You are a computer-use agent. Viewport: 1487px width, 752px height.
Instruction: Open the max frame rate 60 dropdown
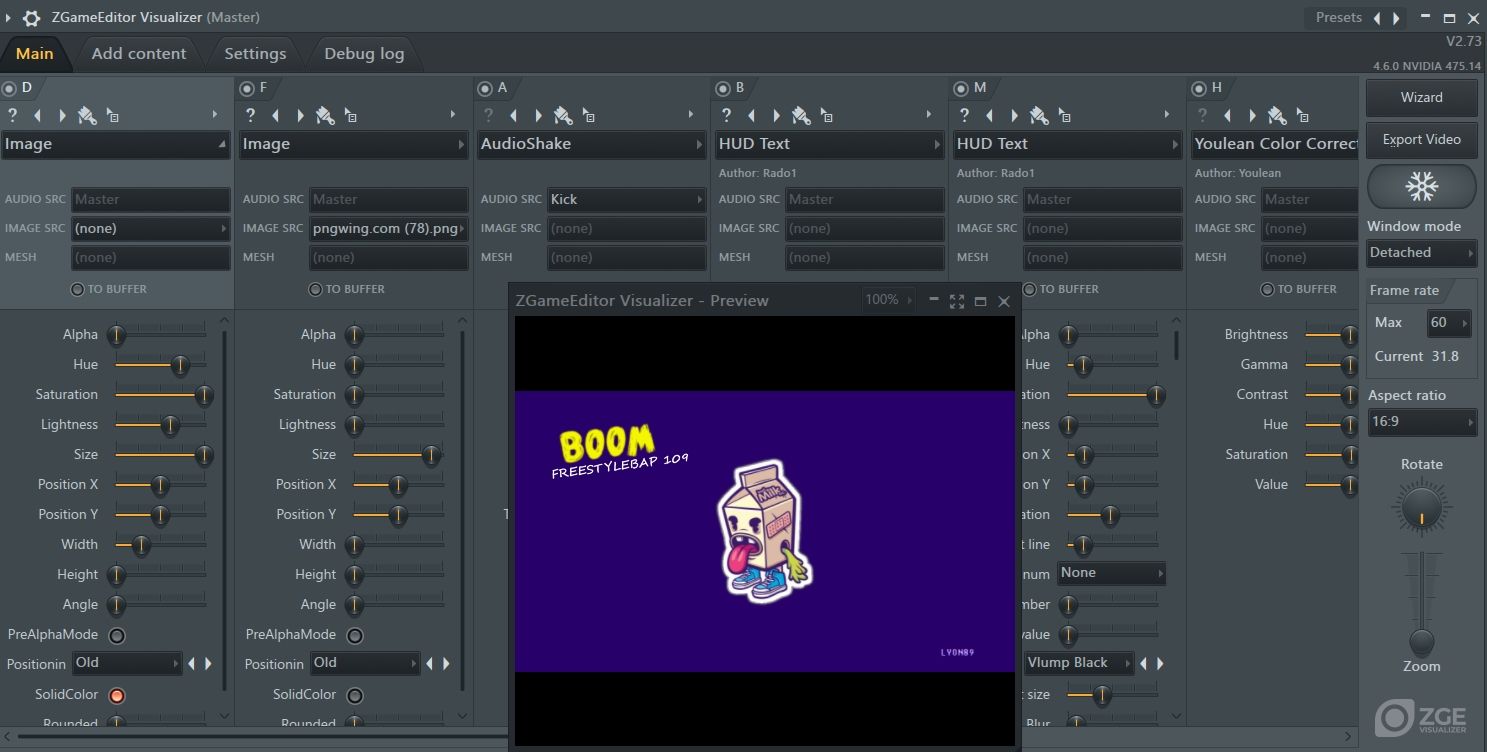click(1448, 323)
